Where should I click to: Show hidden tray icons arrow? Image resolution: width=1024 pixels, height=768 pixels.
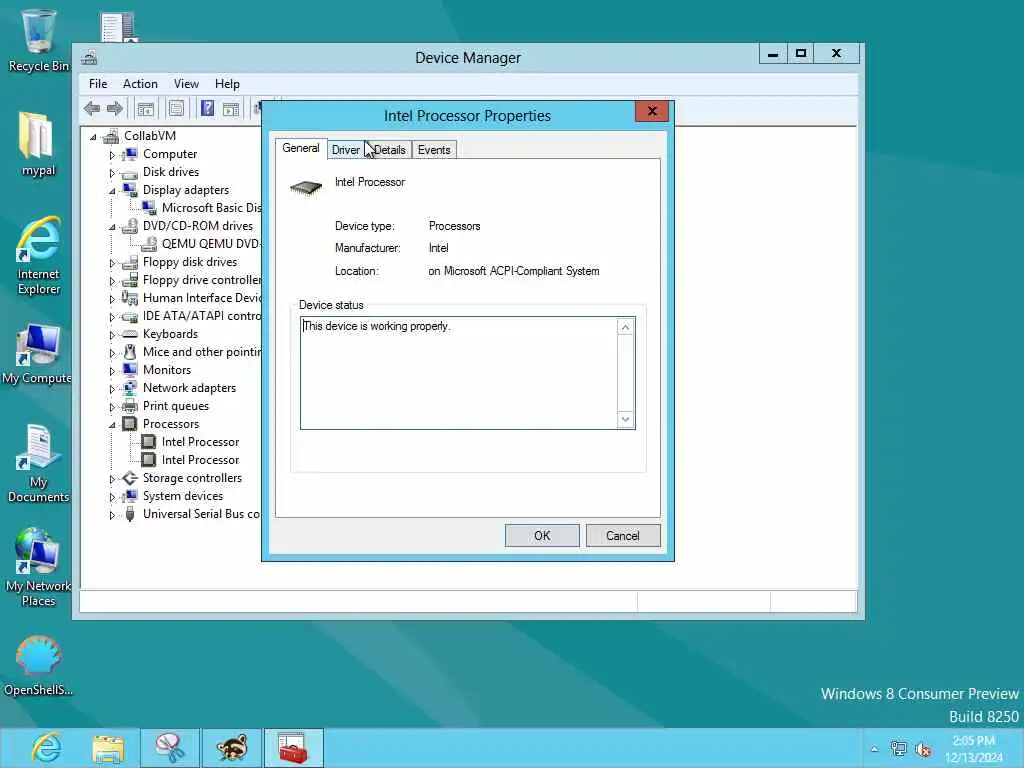pos(874,749)
